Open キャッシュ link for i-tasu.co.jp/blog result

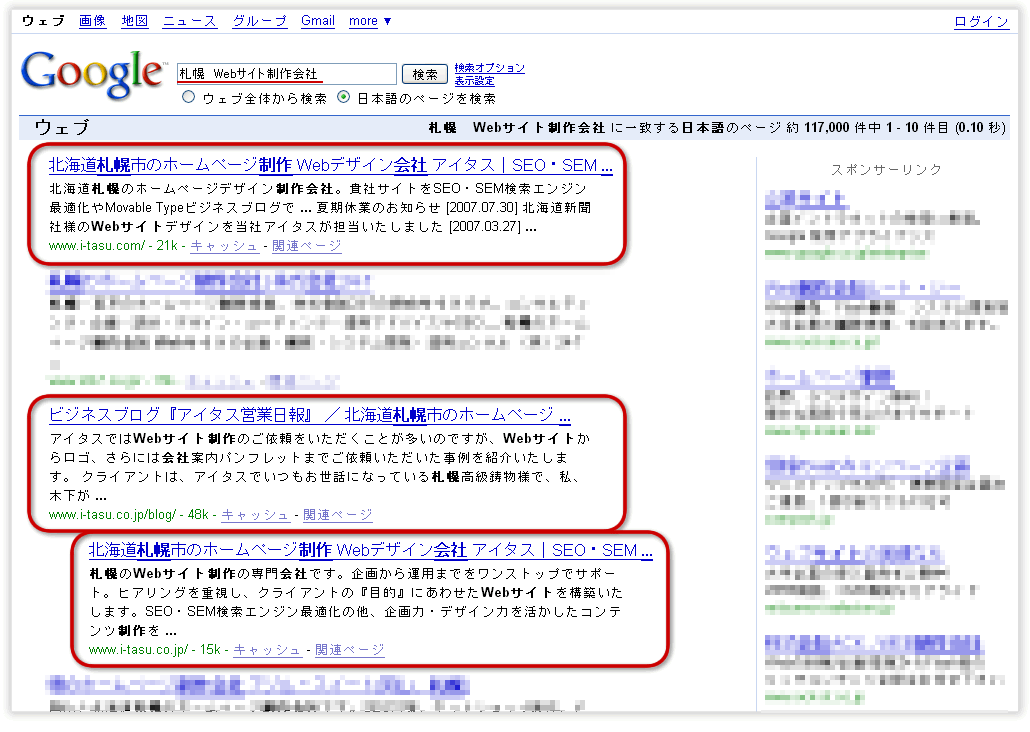tap(255, 515)
